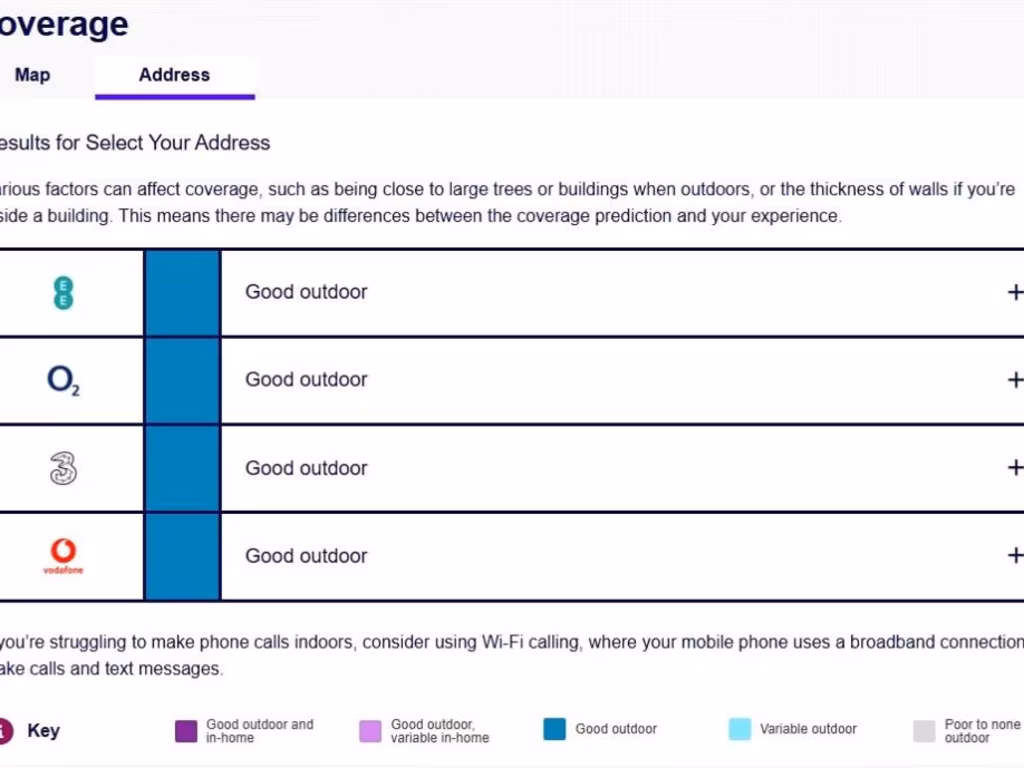Click the light purple 'variable in-home' key swatch
Viewport: 1024px width, 768px height.
click(370, 731)
